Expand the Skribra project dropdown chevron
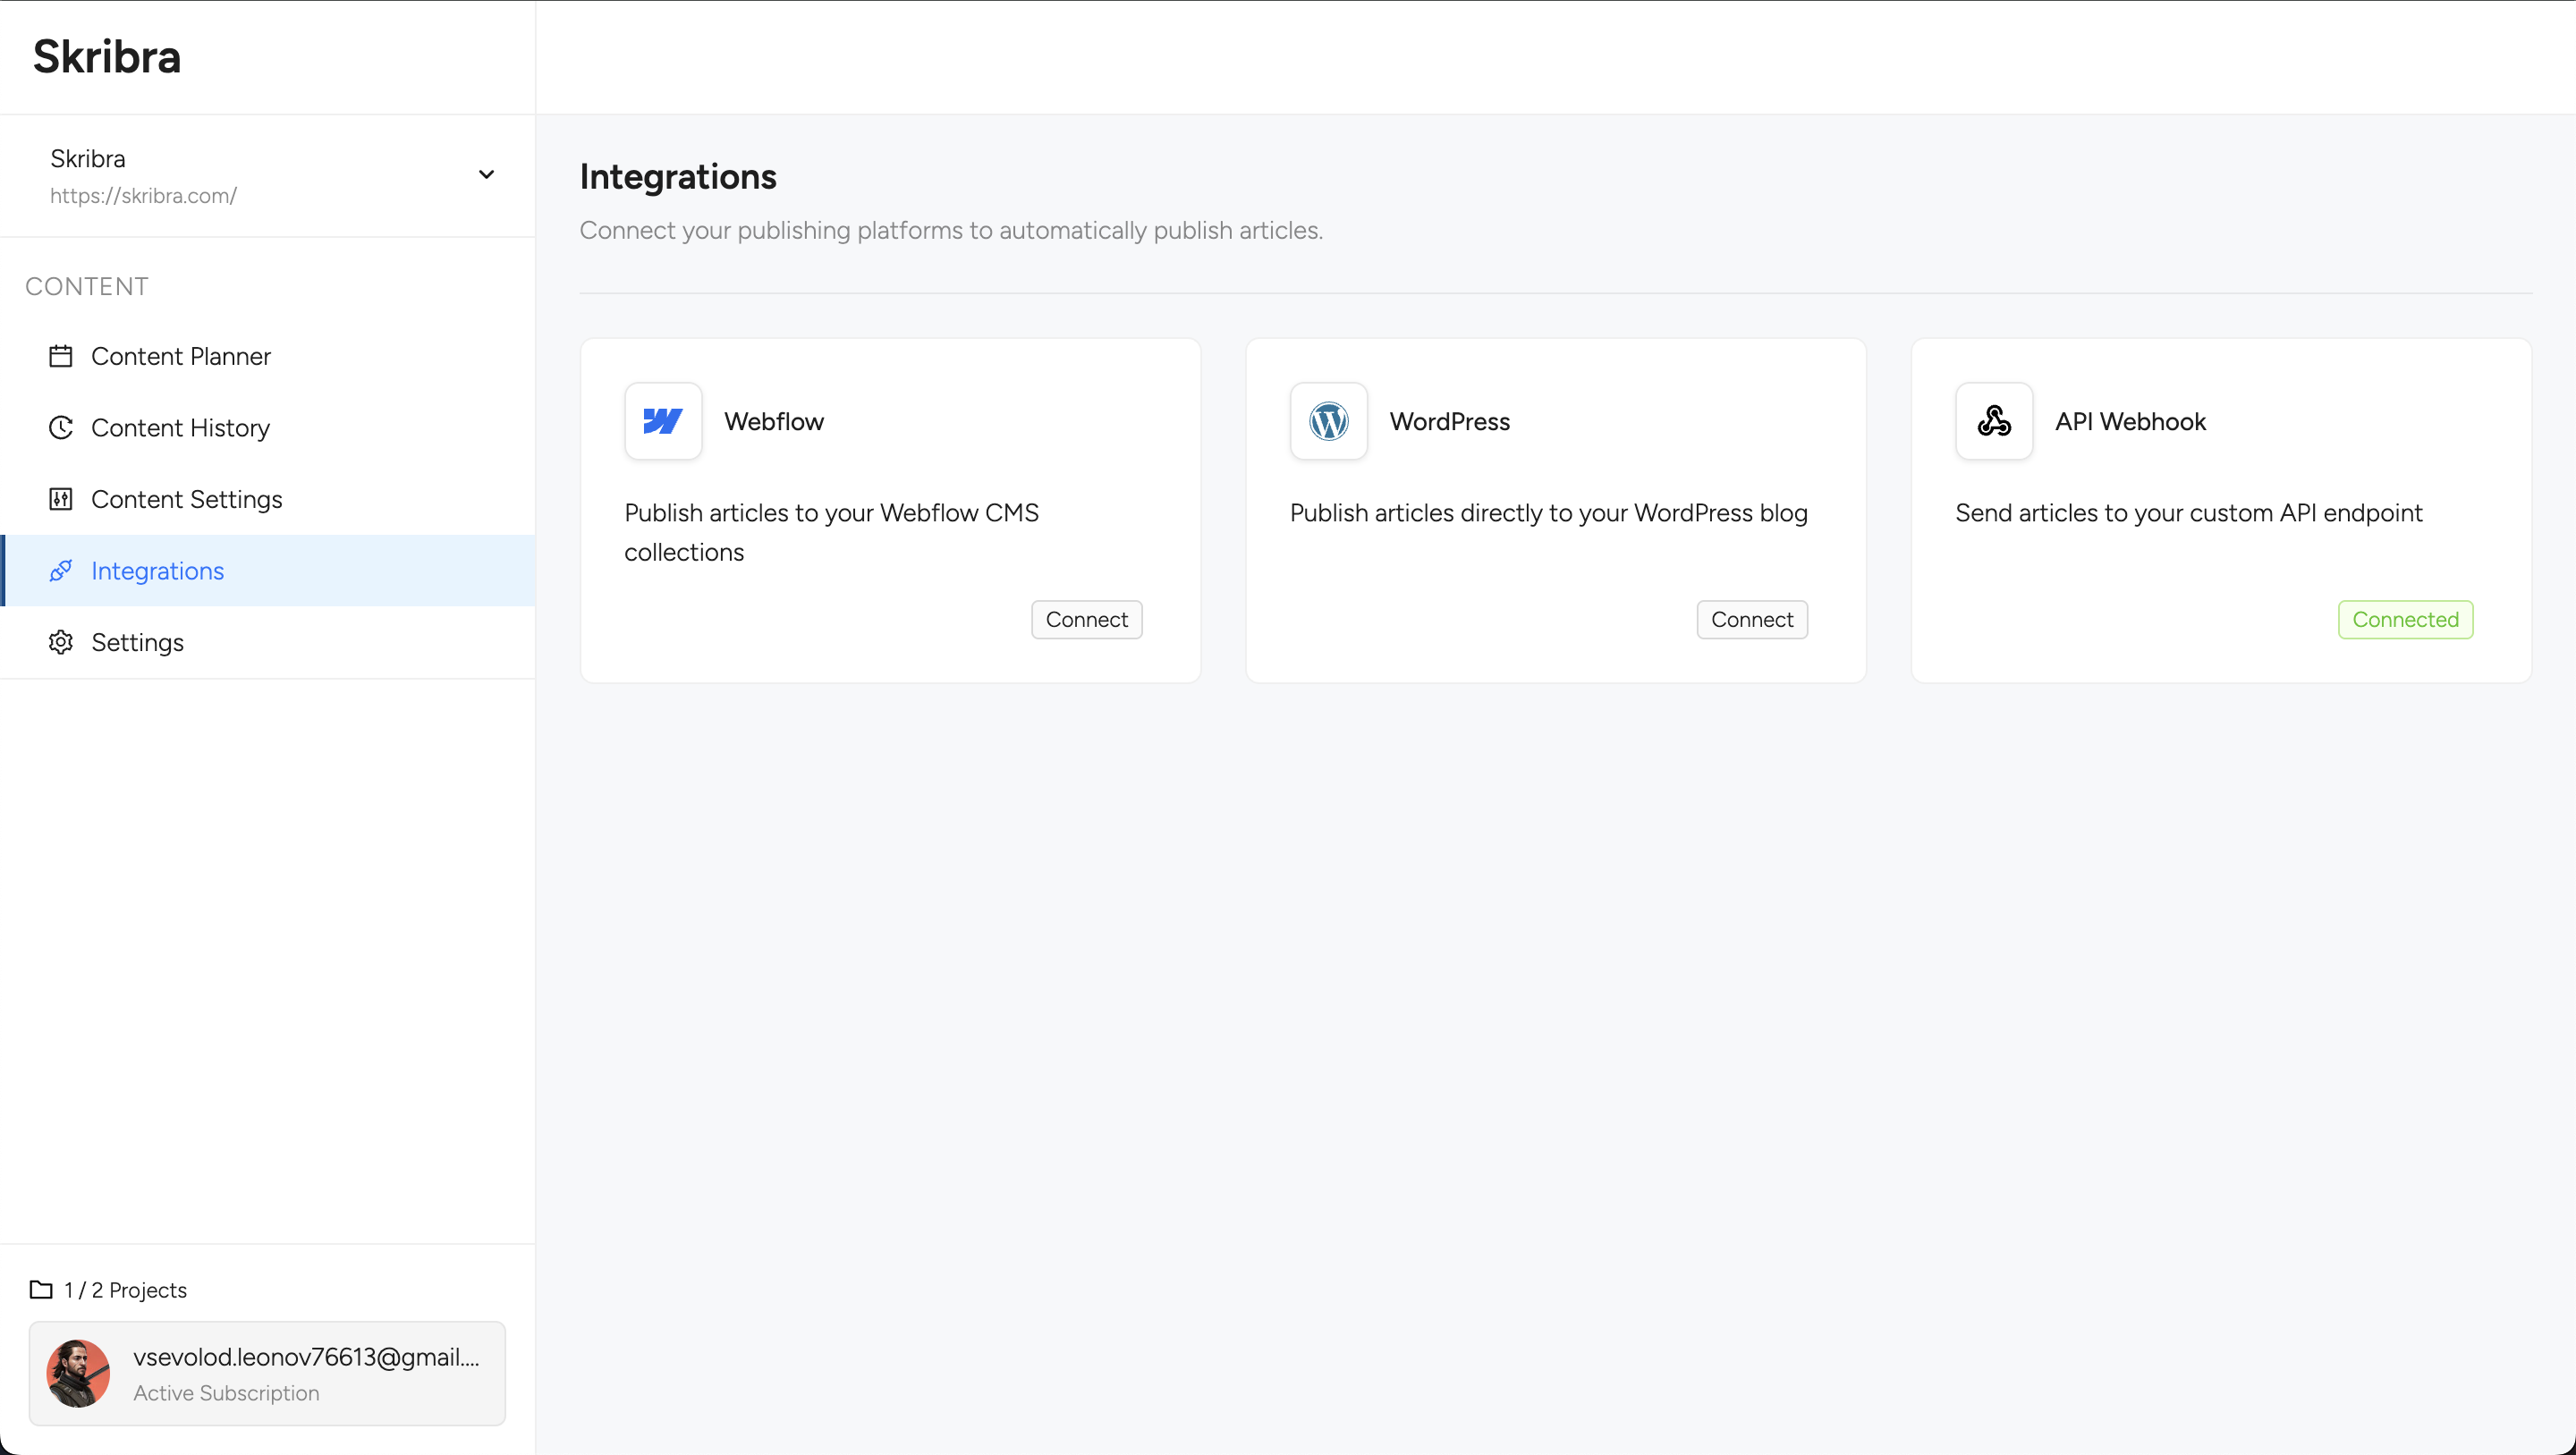2576x1455 pixels. click(x=486, y=175)
